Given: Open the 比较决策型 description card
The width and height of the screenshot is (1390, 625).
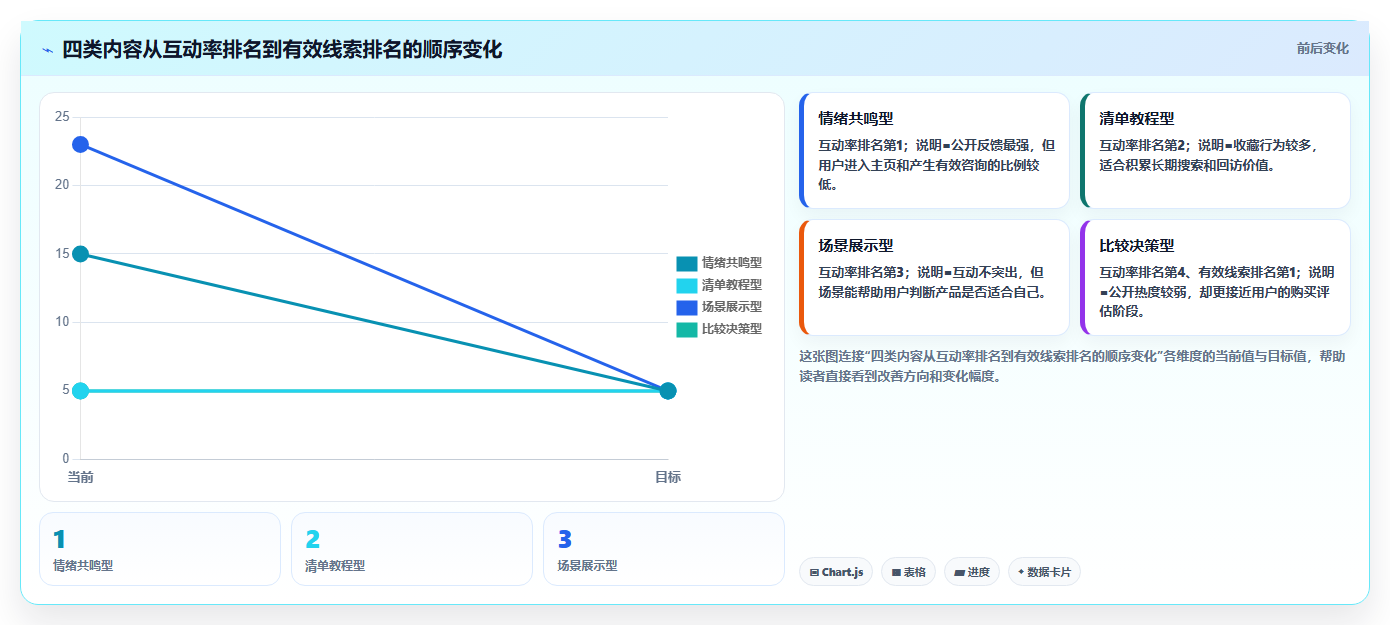Looking at the screenshot, I should (x=1216, y=277).
